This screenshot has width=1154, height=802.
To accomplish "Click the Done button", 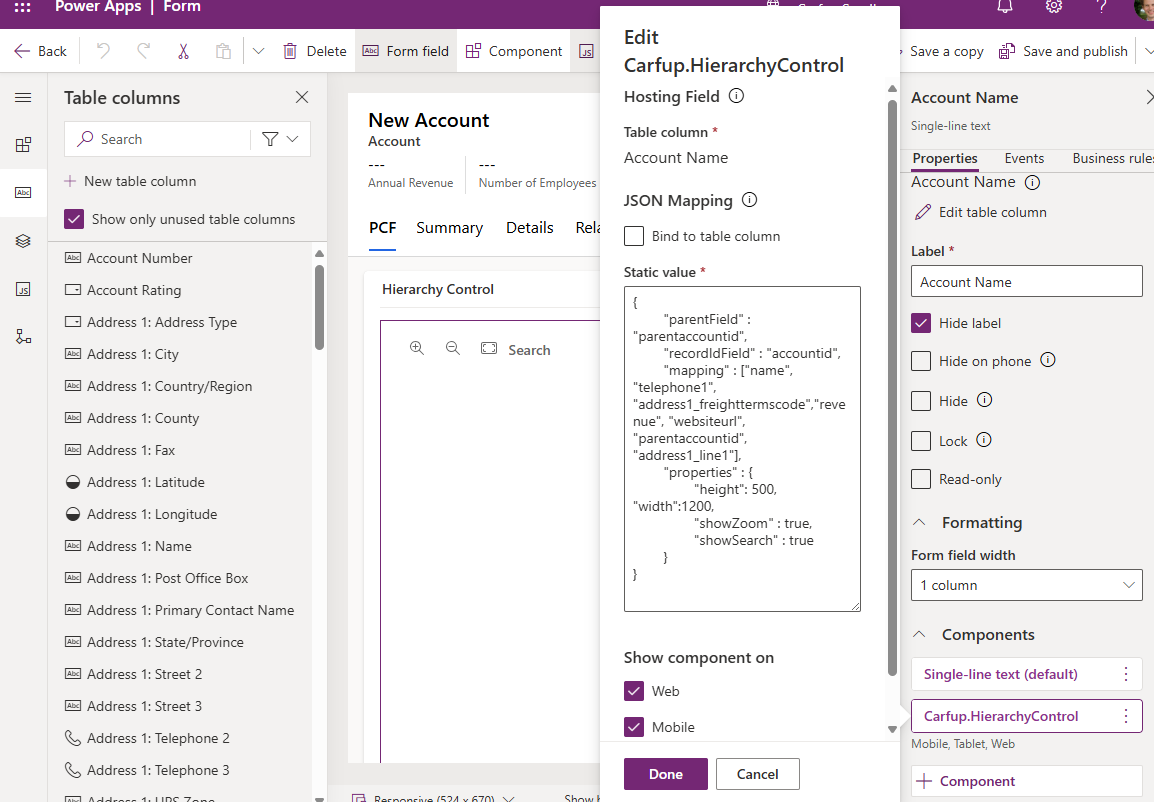I will pyautogui.click(x=666, y=774).
